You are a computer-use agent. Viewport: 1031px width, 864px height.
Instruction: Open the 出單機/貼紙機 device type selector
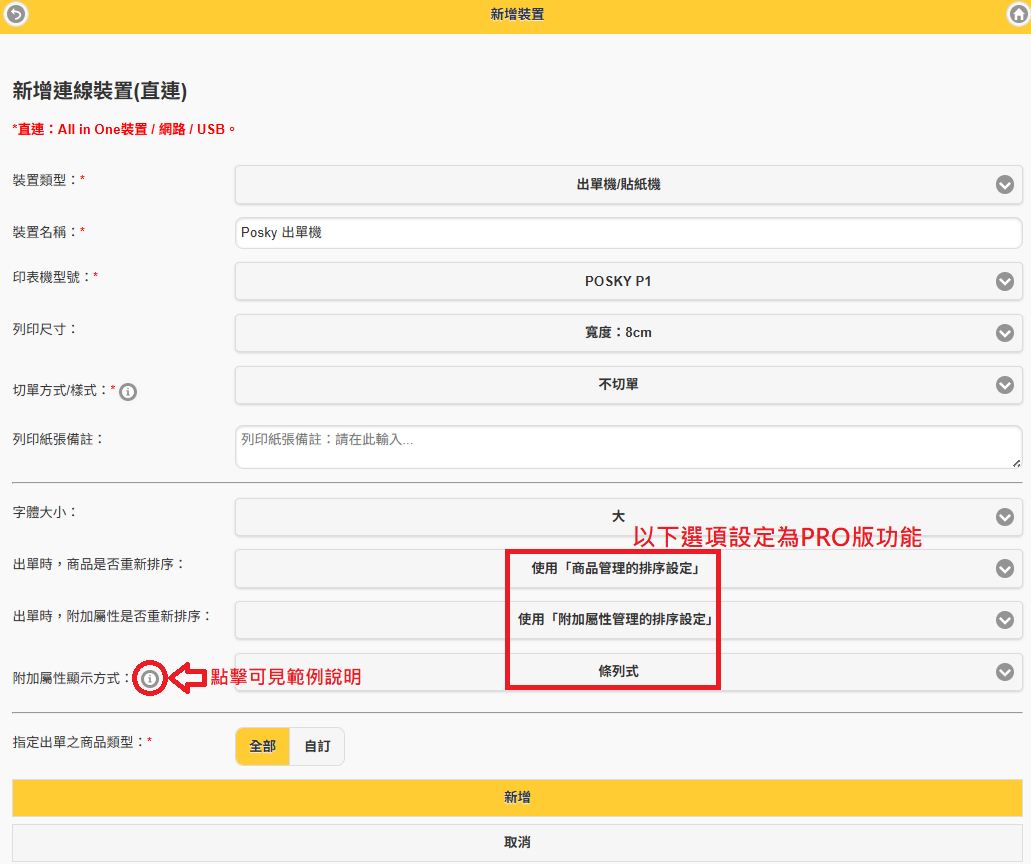click(x=618, y=185)
